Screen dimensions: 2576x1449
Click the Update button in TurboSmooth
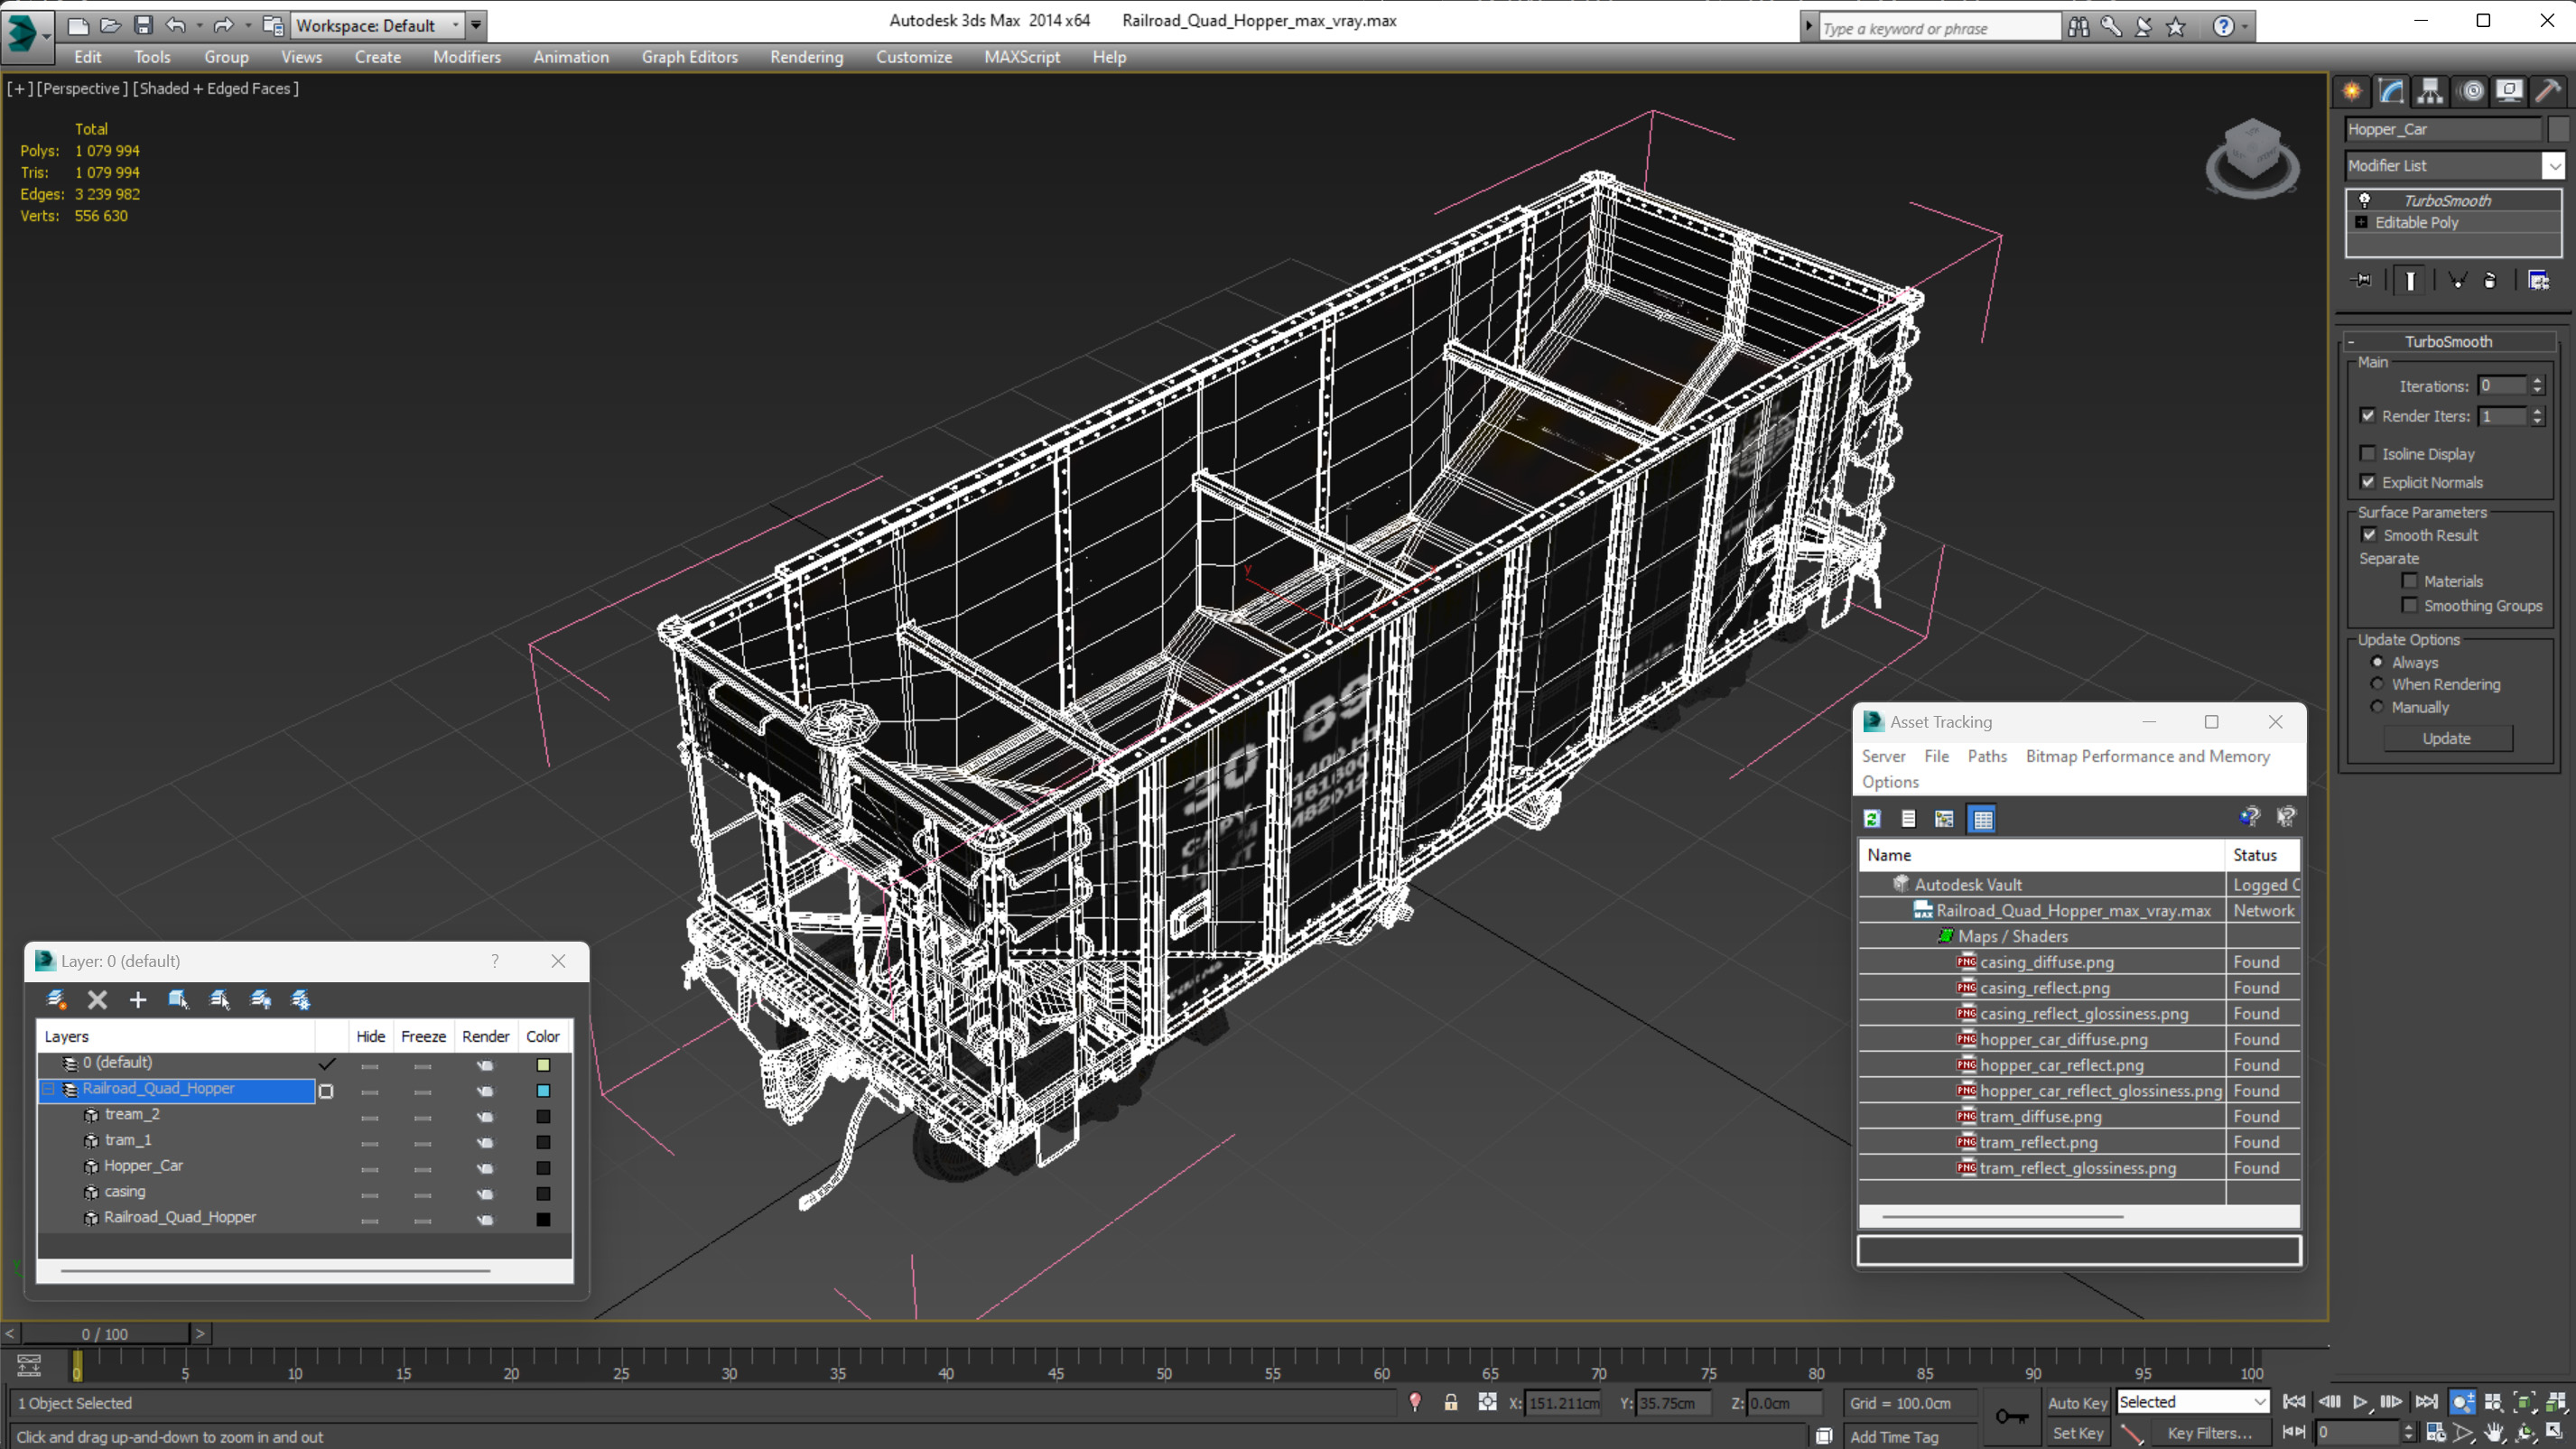[x=2446, y=738]
